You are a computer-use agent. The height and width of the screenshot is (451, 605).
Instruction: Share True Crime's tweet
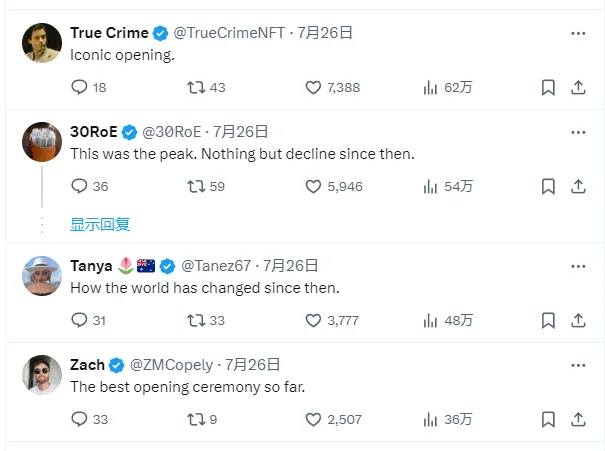(578, 88)
